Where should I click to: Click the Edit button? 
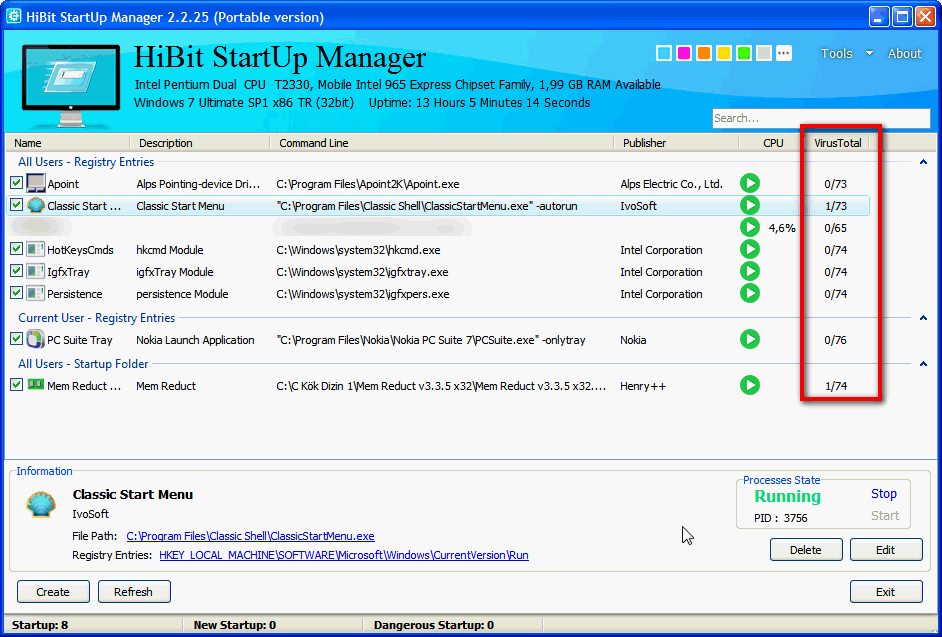pyautogui.click(x=886, y=550)
